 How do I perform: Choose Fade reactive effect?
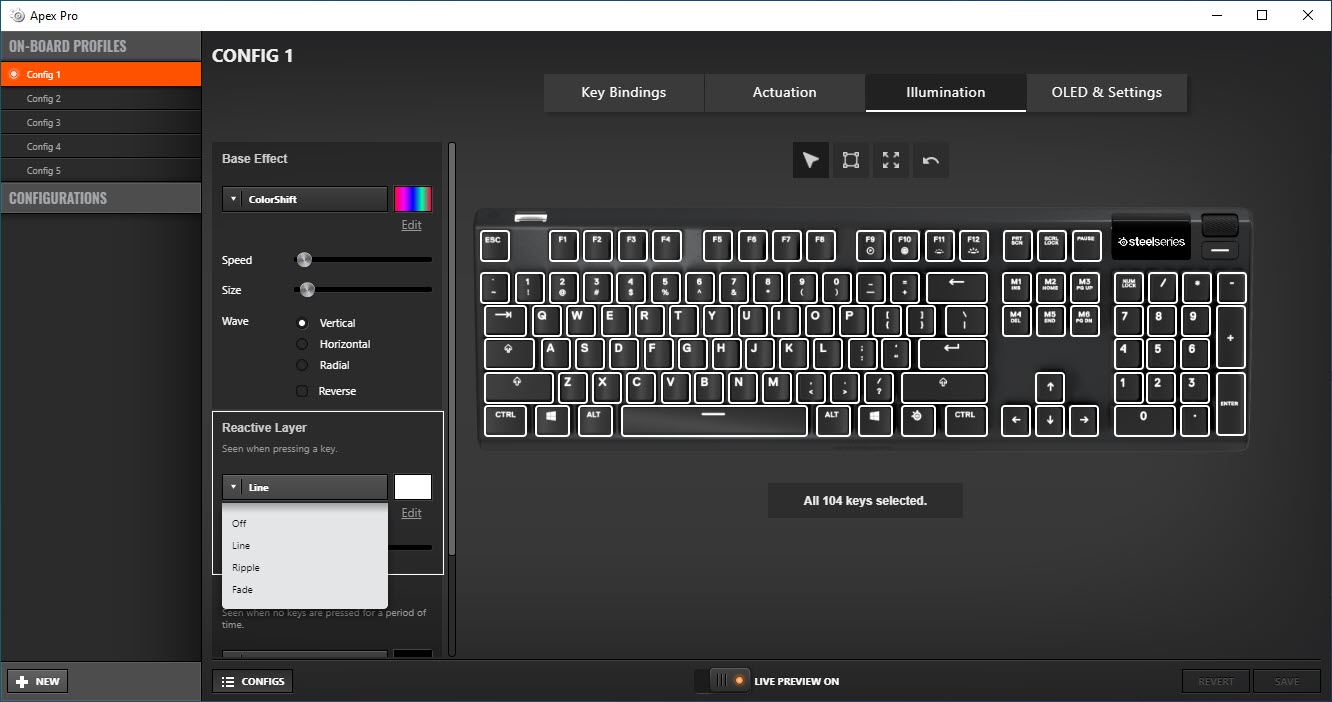pos(304,590)
